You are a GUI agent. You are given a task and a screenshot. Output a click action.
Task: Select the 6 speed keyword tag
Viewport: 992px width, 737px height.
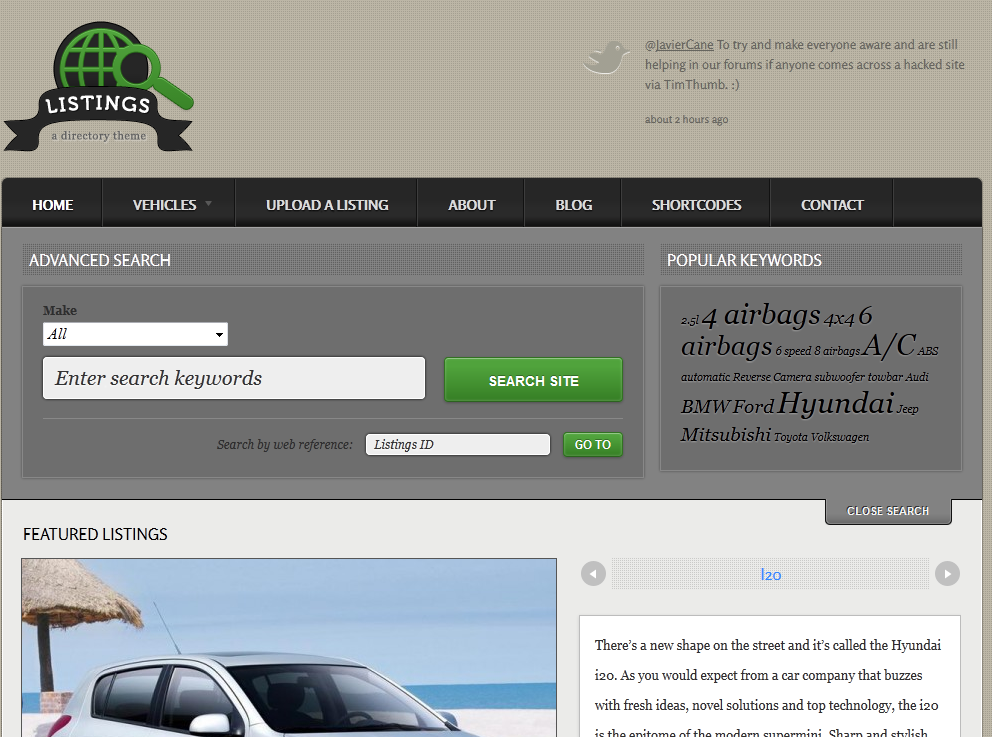[x=793, y=351]
